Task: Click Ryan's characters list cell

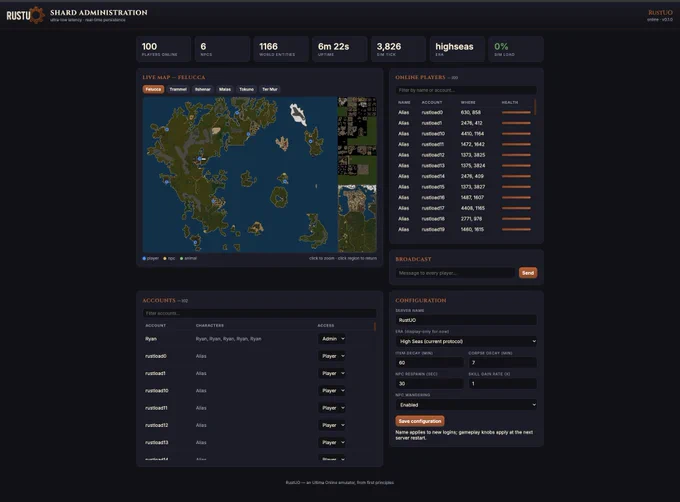Action: point(229,339)
